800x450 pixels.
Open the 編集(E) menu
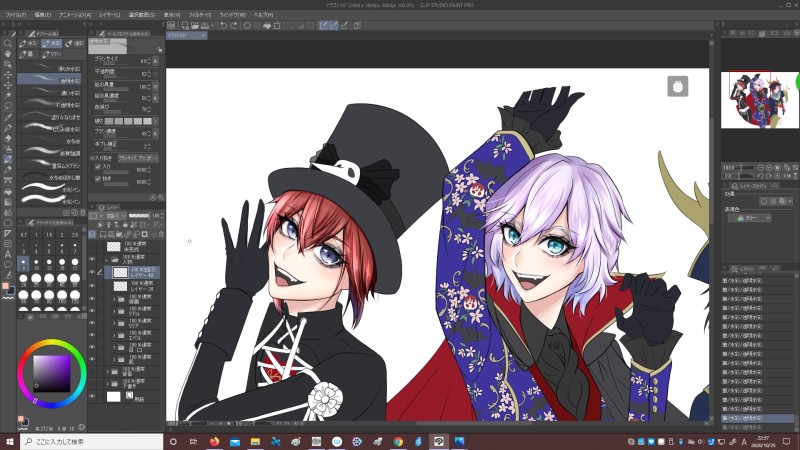click(x=43, y=15)
